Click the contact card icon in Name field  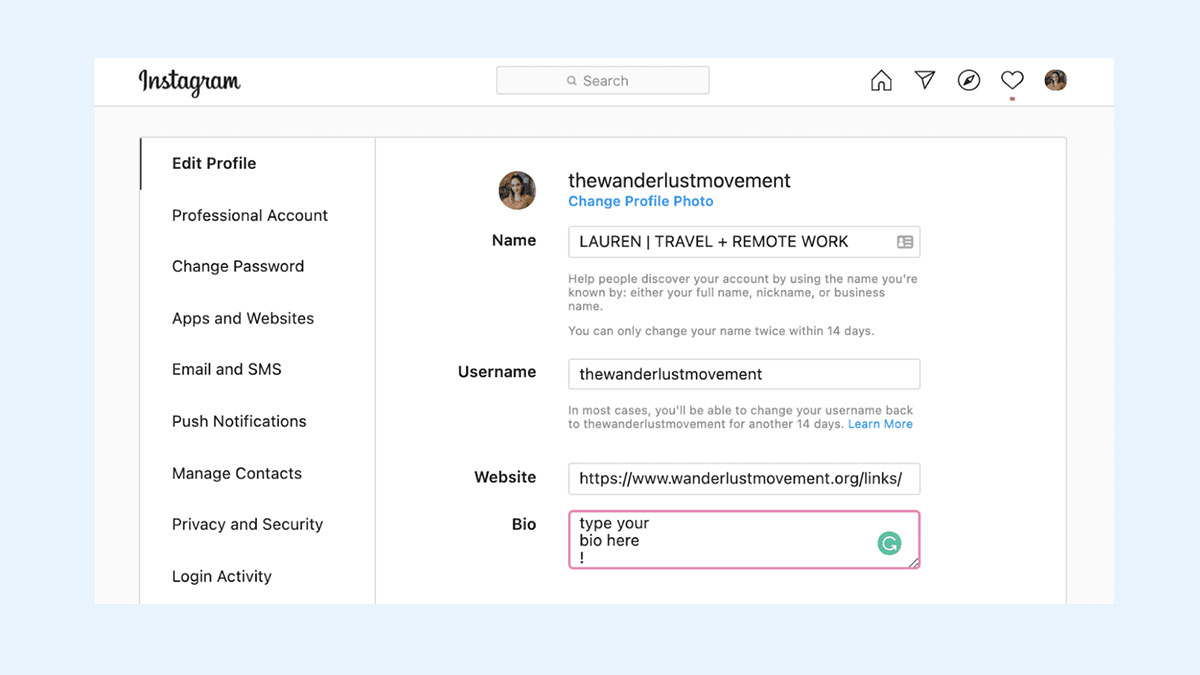[905, 242]
